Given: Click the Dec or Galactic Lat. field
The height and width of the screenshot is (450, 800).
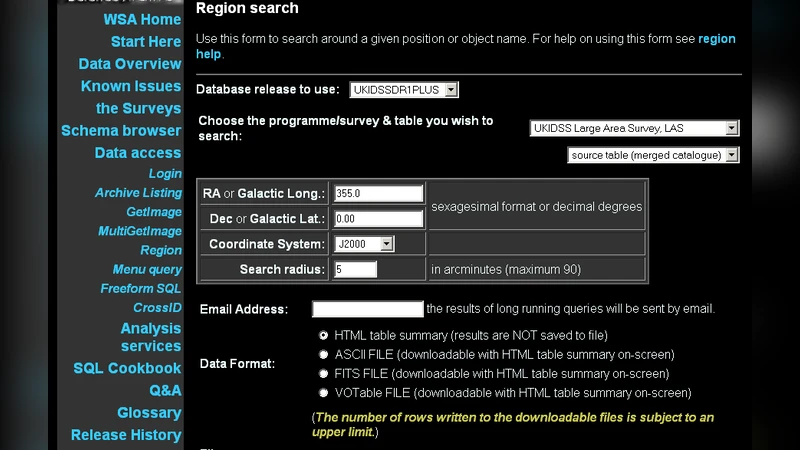Looking at the screenshot, I should click(379, 219).
